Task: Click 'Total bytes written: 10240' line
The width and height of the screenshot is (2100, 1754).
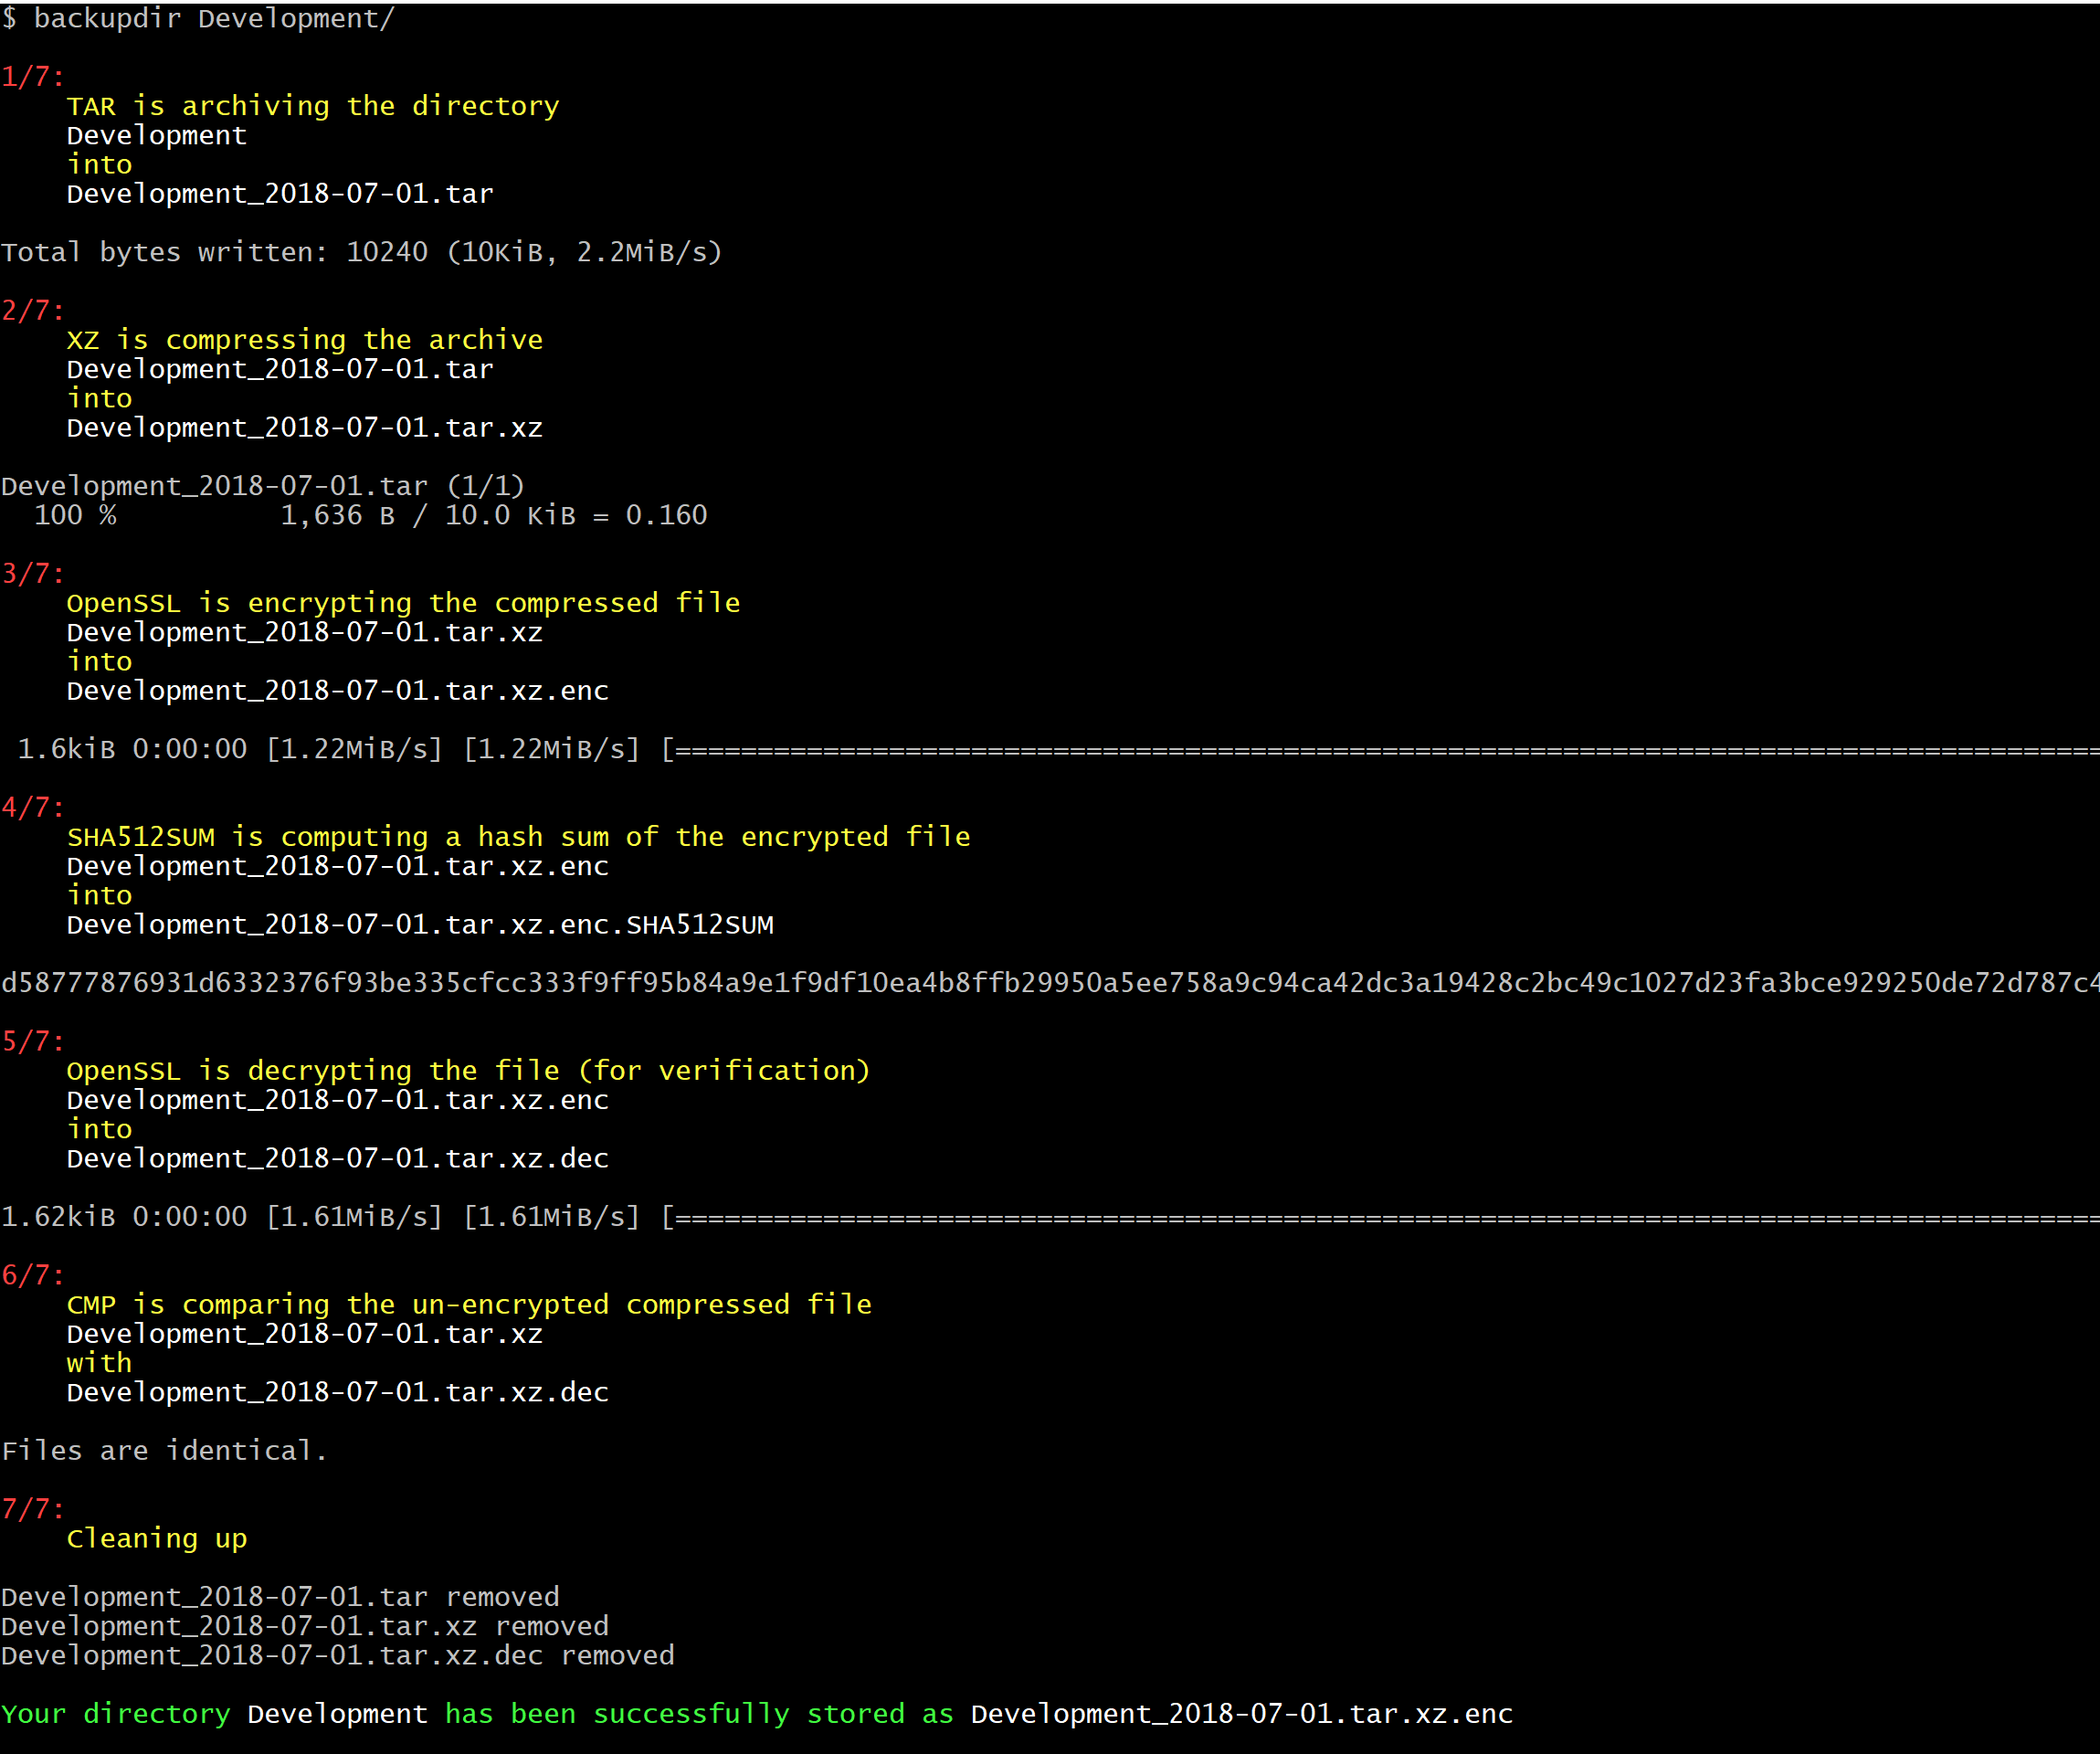Action: pos(361,252)
